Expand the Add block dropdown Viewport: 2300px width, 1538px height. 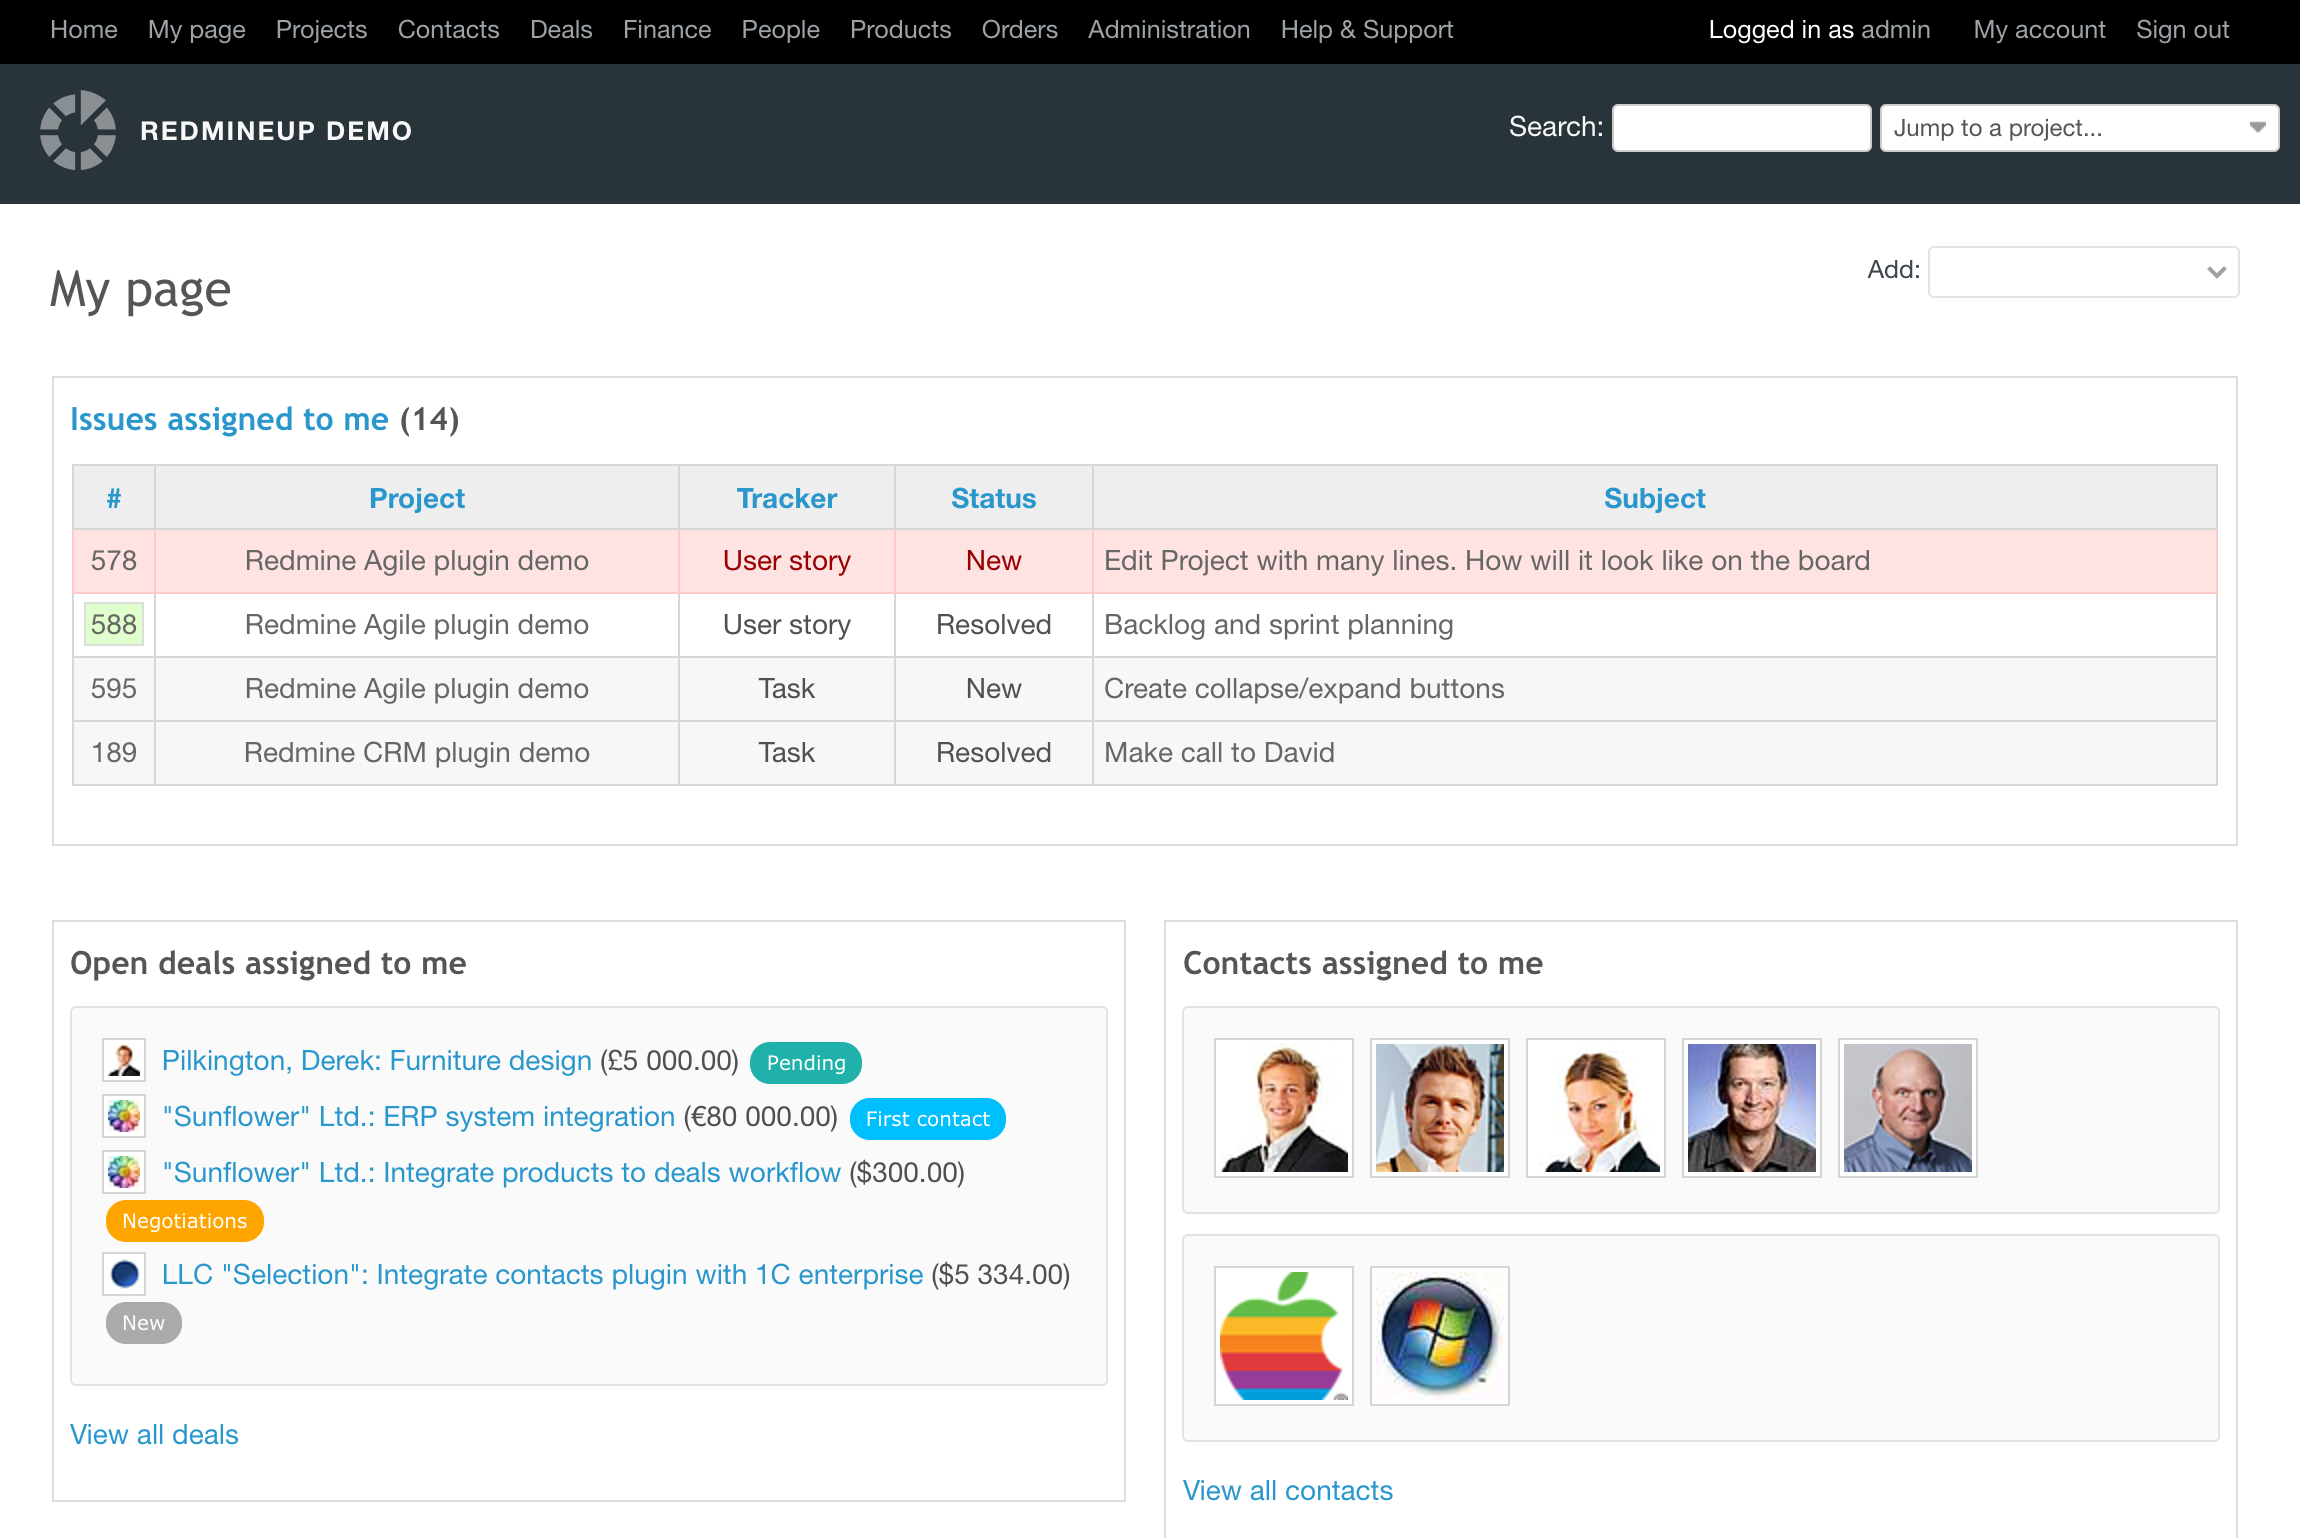[2083, 272]
